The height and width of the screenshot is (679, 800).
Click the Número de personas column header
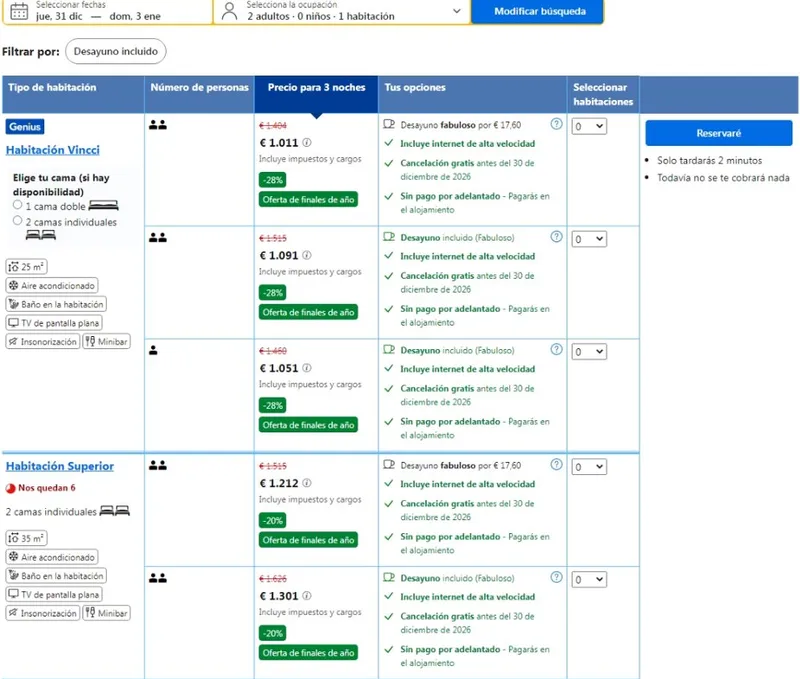199,94
